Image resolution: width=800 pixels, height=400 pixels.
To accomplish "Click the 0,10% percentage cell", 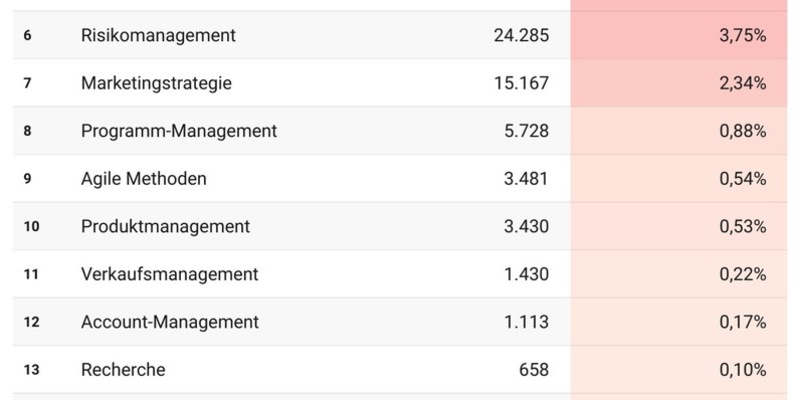I will [x=742, y=370].
